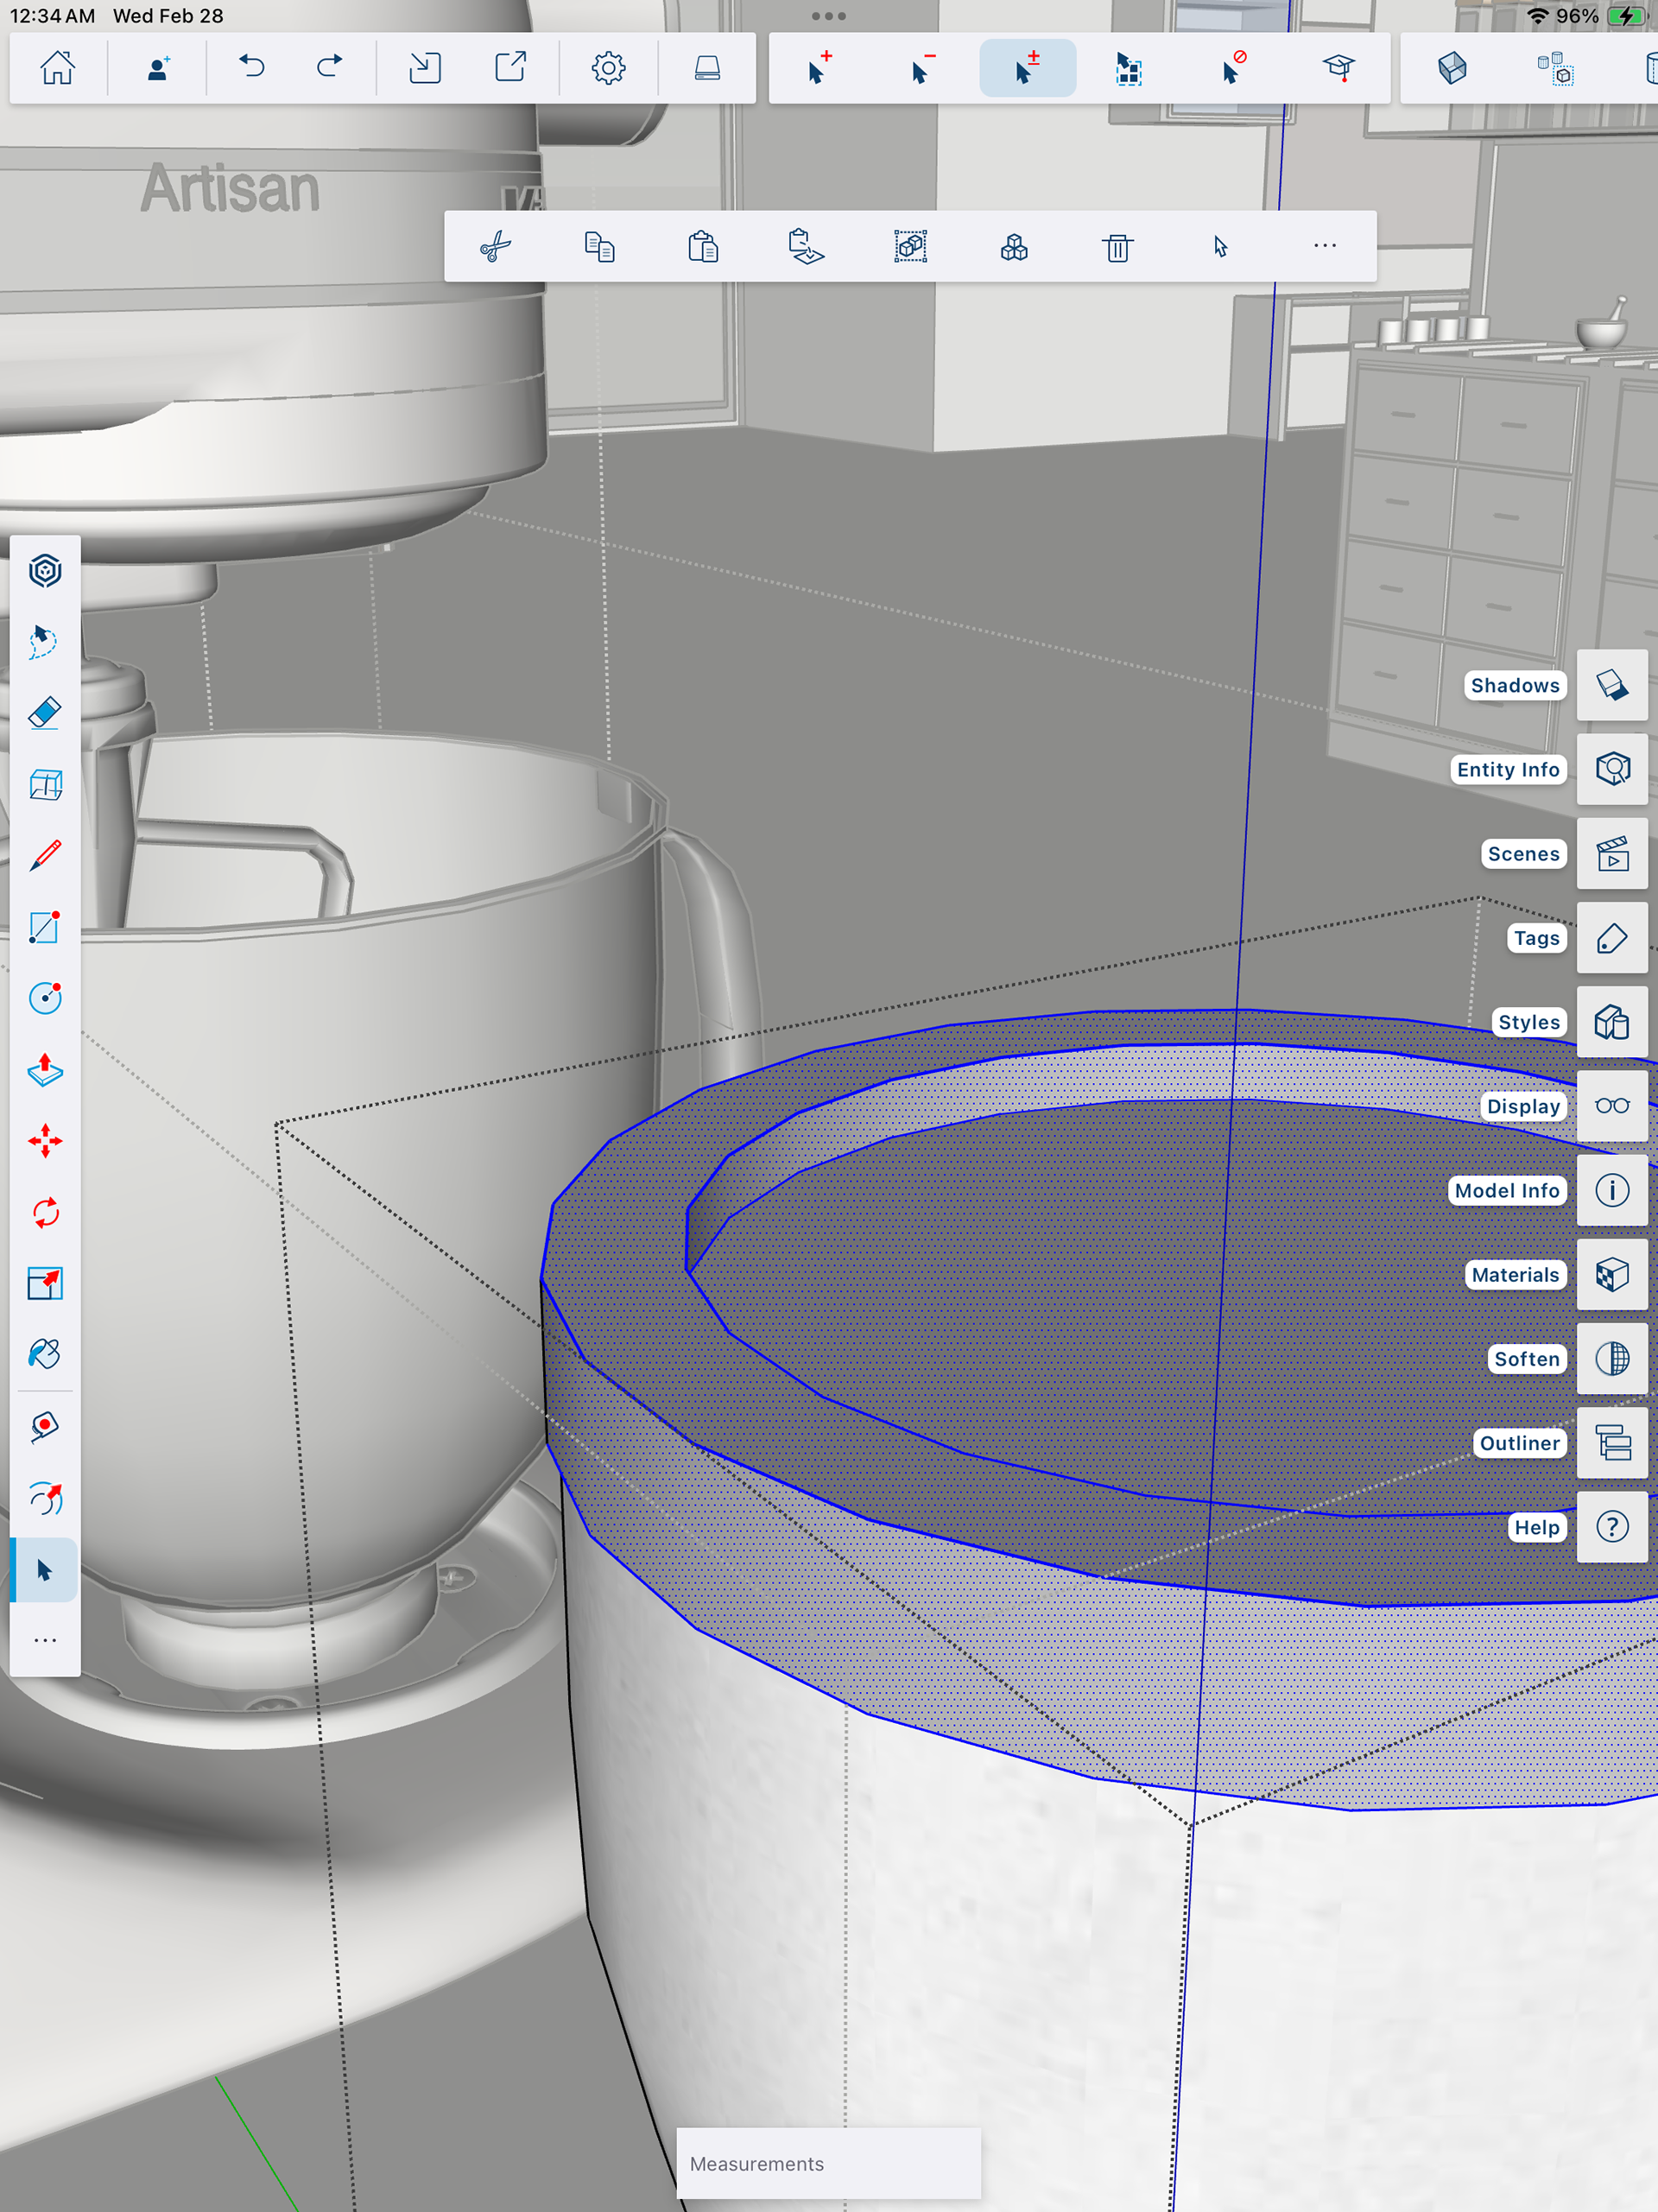
Task: Open the Entity Info panel
Action: [1611, 769]
